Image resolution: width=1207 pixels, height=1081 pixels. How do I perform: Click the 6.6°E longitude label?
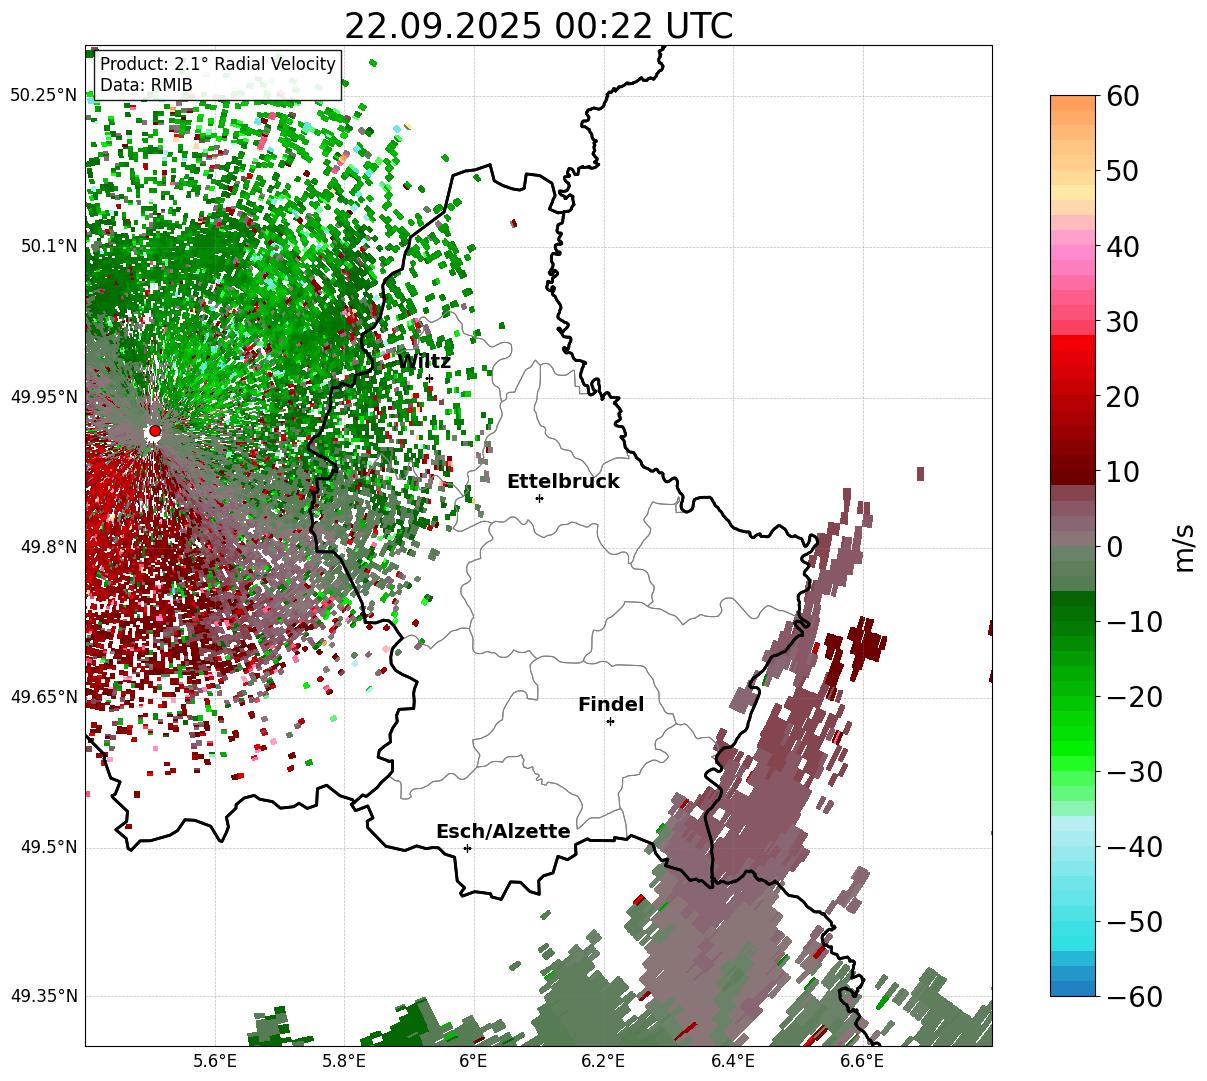[861, 1060]
